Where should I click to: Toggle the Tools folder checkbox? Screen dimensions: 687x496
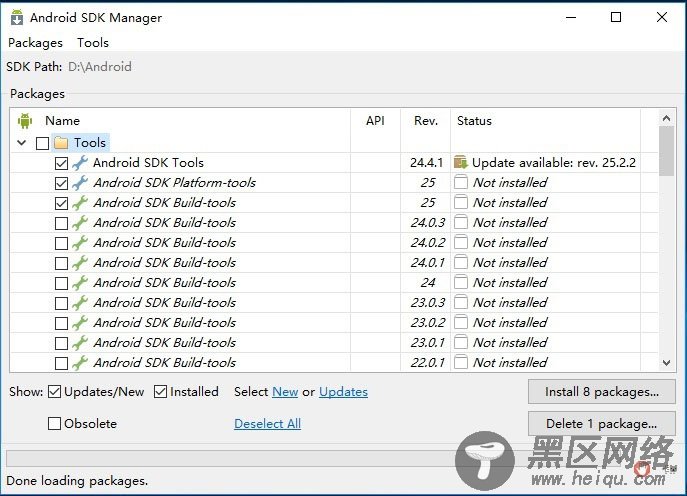42,143
